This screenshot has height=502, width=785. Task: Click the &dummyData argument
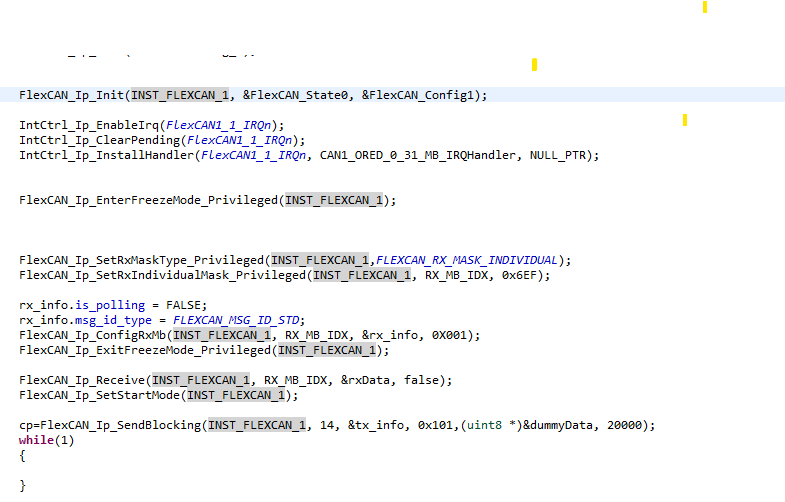point(558,425)
